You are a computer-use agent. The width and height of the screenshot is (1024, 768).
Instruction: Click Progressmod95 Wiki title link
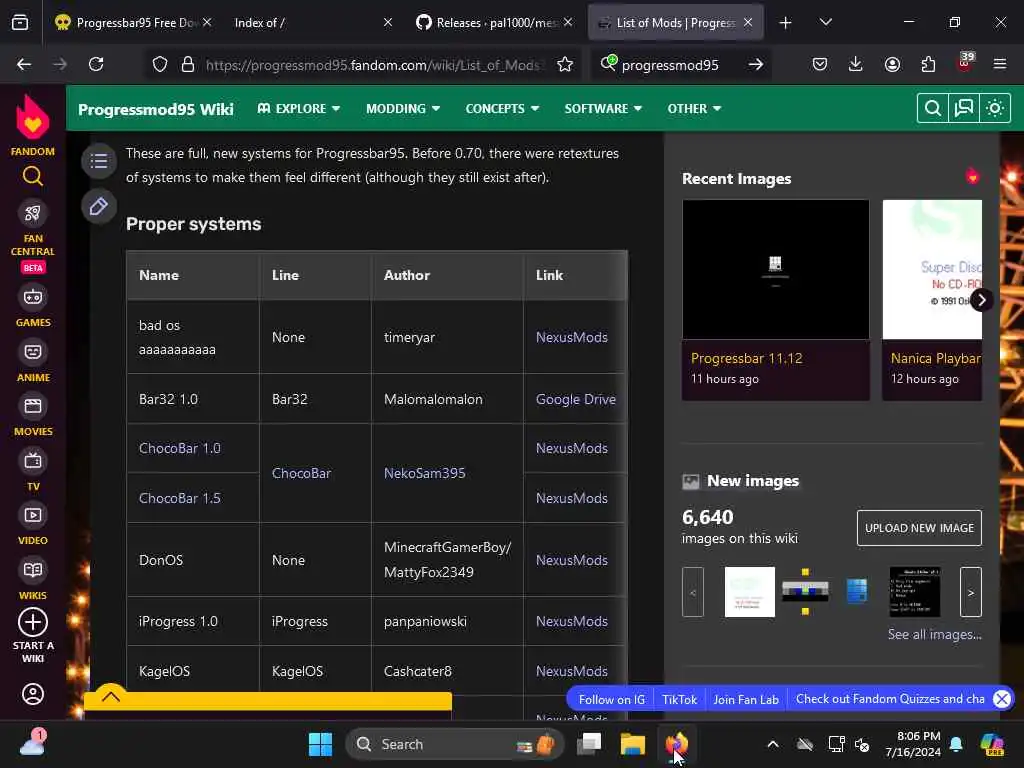[x=155, y=109]
